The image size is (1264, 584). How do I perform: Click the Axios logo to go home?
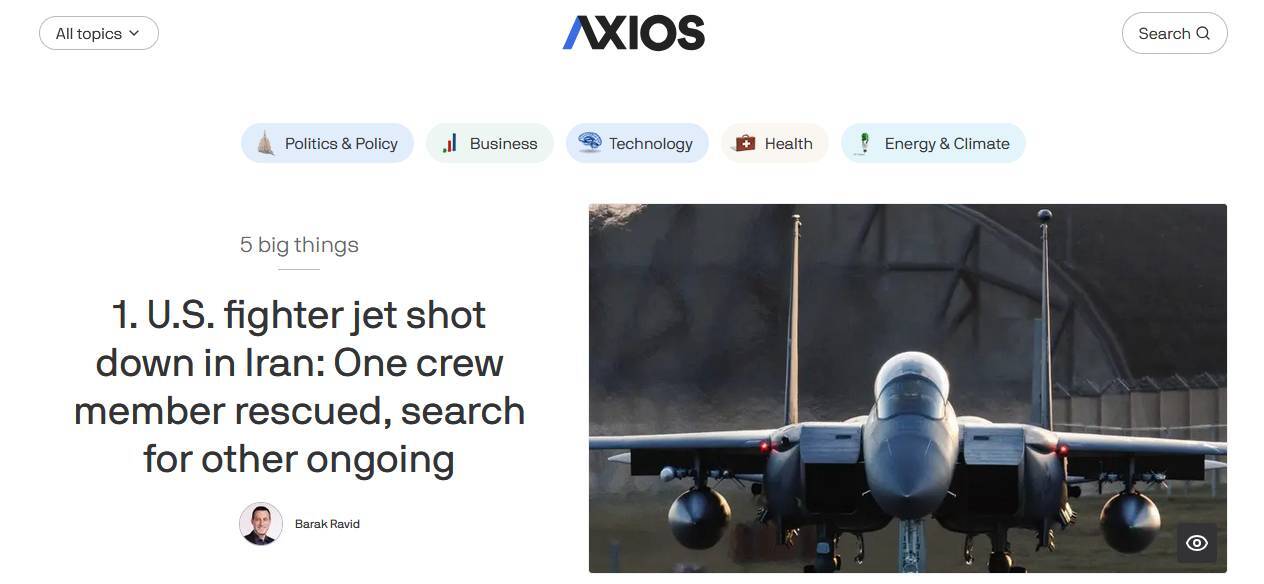click(634, 33)
